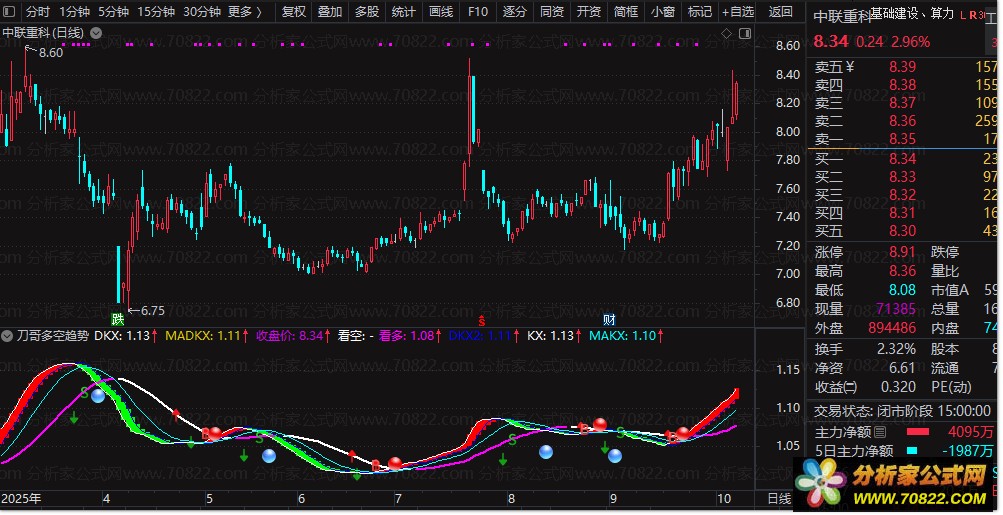Expand indicator menu next to 刀哥多空趋势
This screenshot has height=515, width=1003.
point(9,336)
